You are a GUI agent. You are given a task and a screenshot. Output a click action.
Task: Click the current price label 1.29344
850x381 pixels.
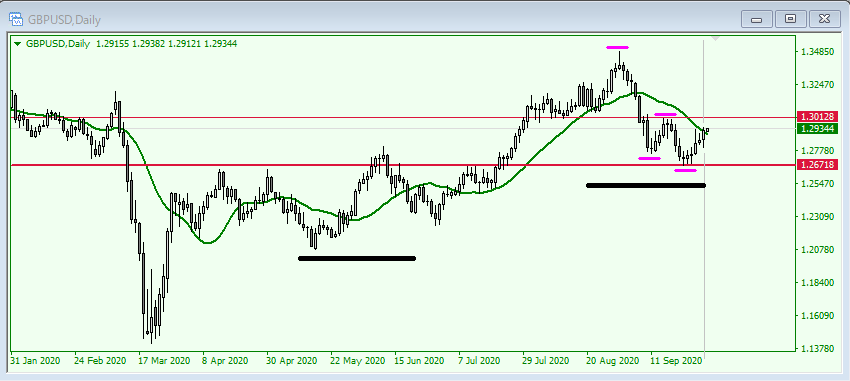[818, 128]
